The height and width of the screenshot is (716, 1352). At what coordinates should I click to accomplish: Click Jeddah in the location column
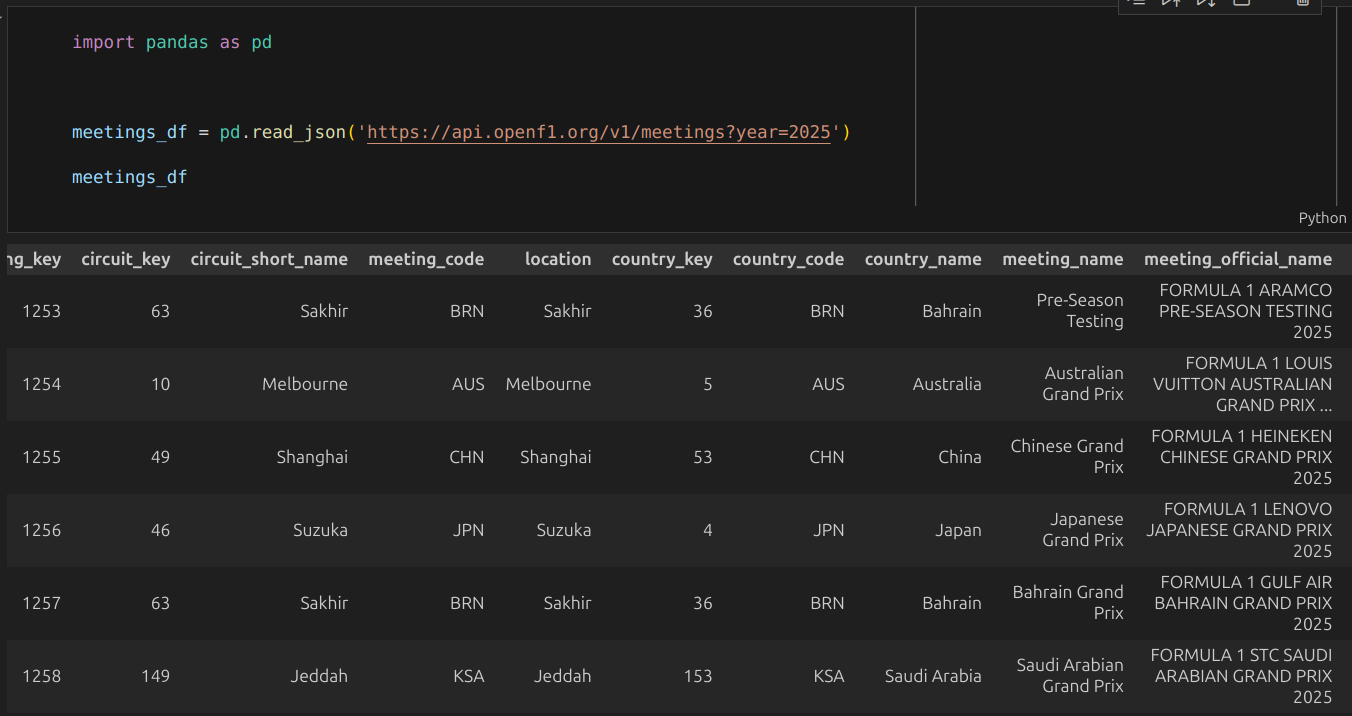[x=563, y=676]
